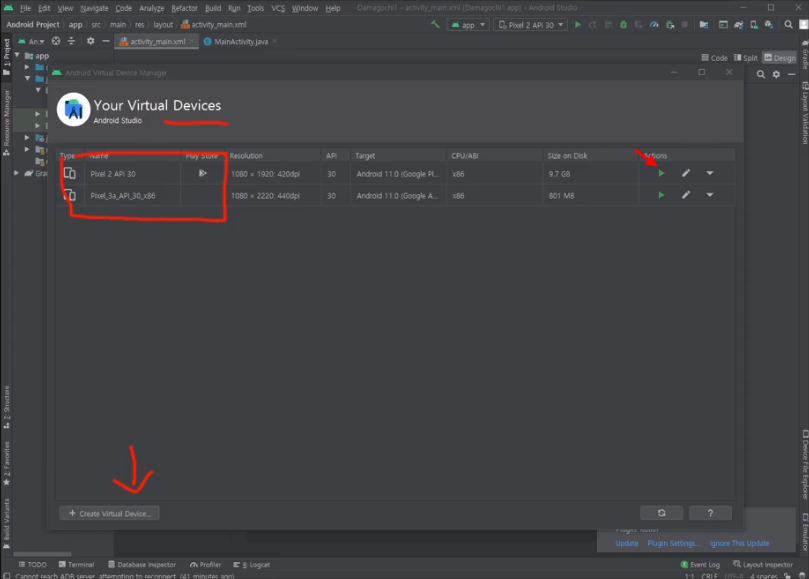
Task: Run app with the green toolbar play icon
Action: click(x=578, y=24)
